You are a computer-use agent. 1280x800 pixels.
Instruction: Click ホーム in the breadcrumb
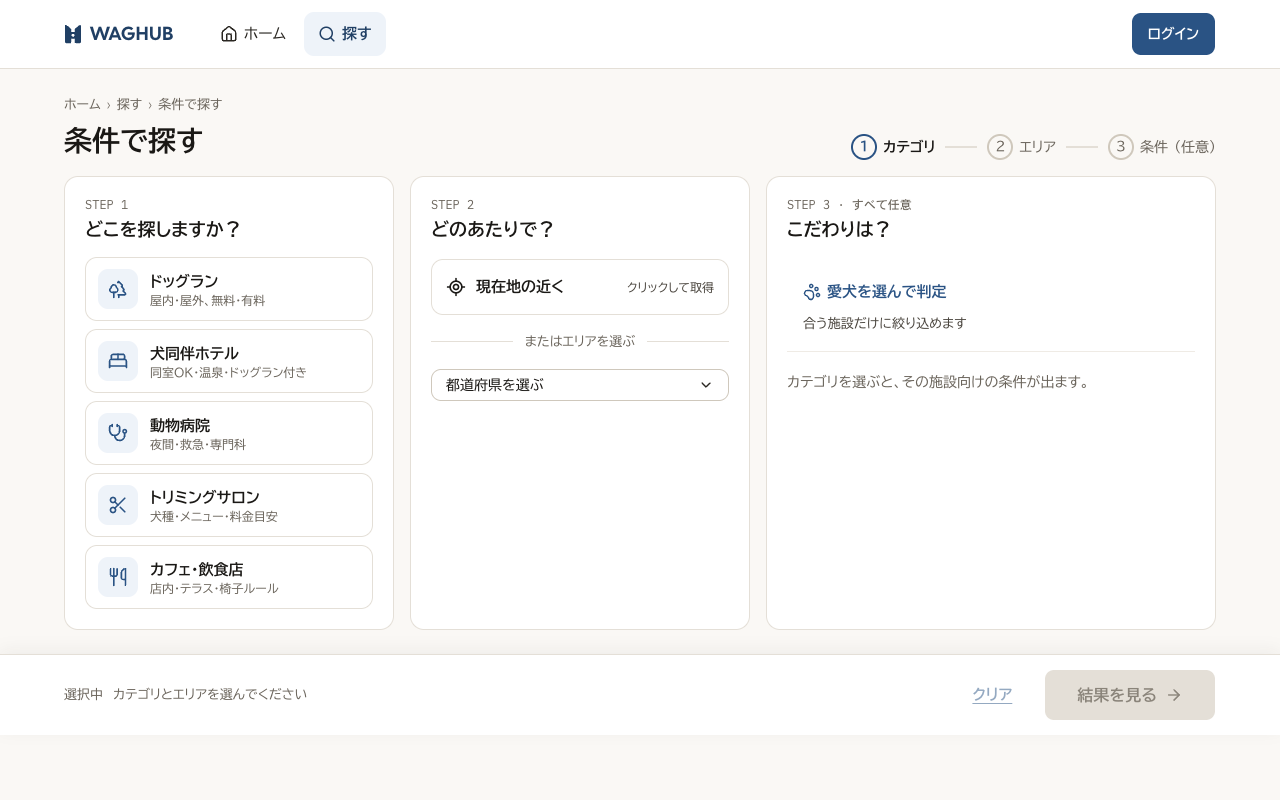point(82,104)
